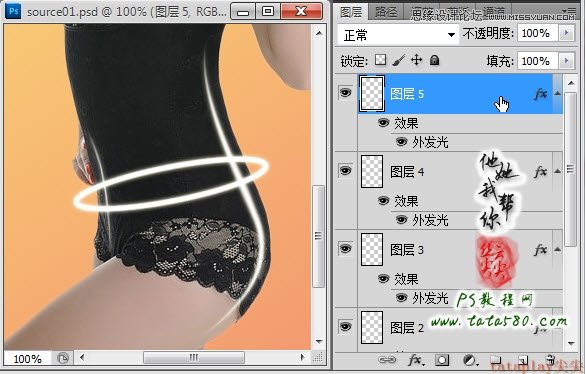585x374 pixels.
Task: Switch to the 路径 tab
Action: tap(386, 13)
